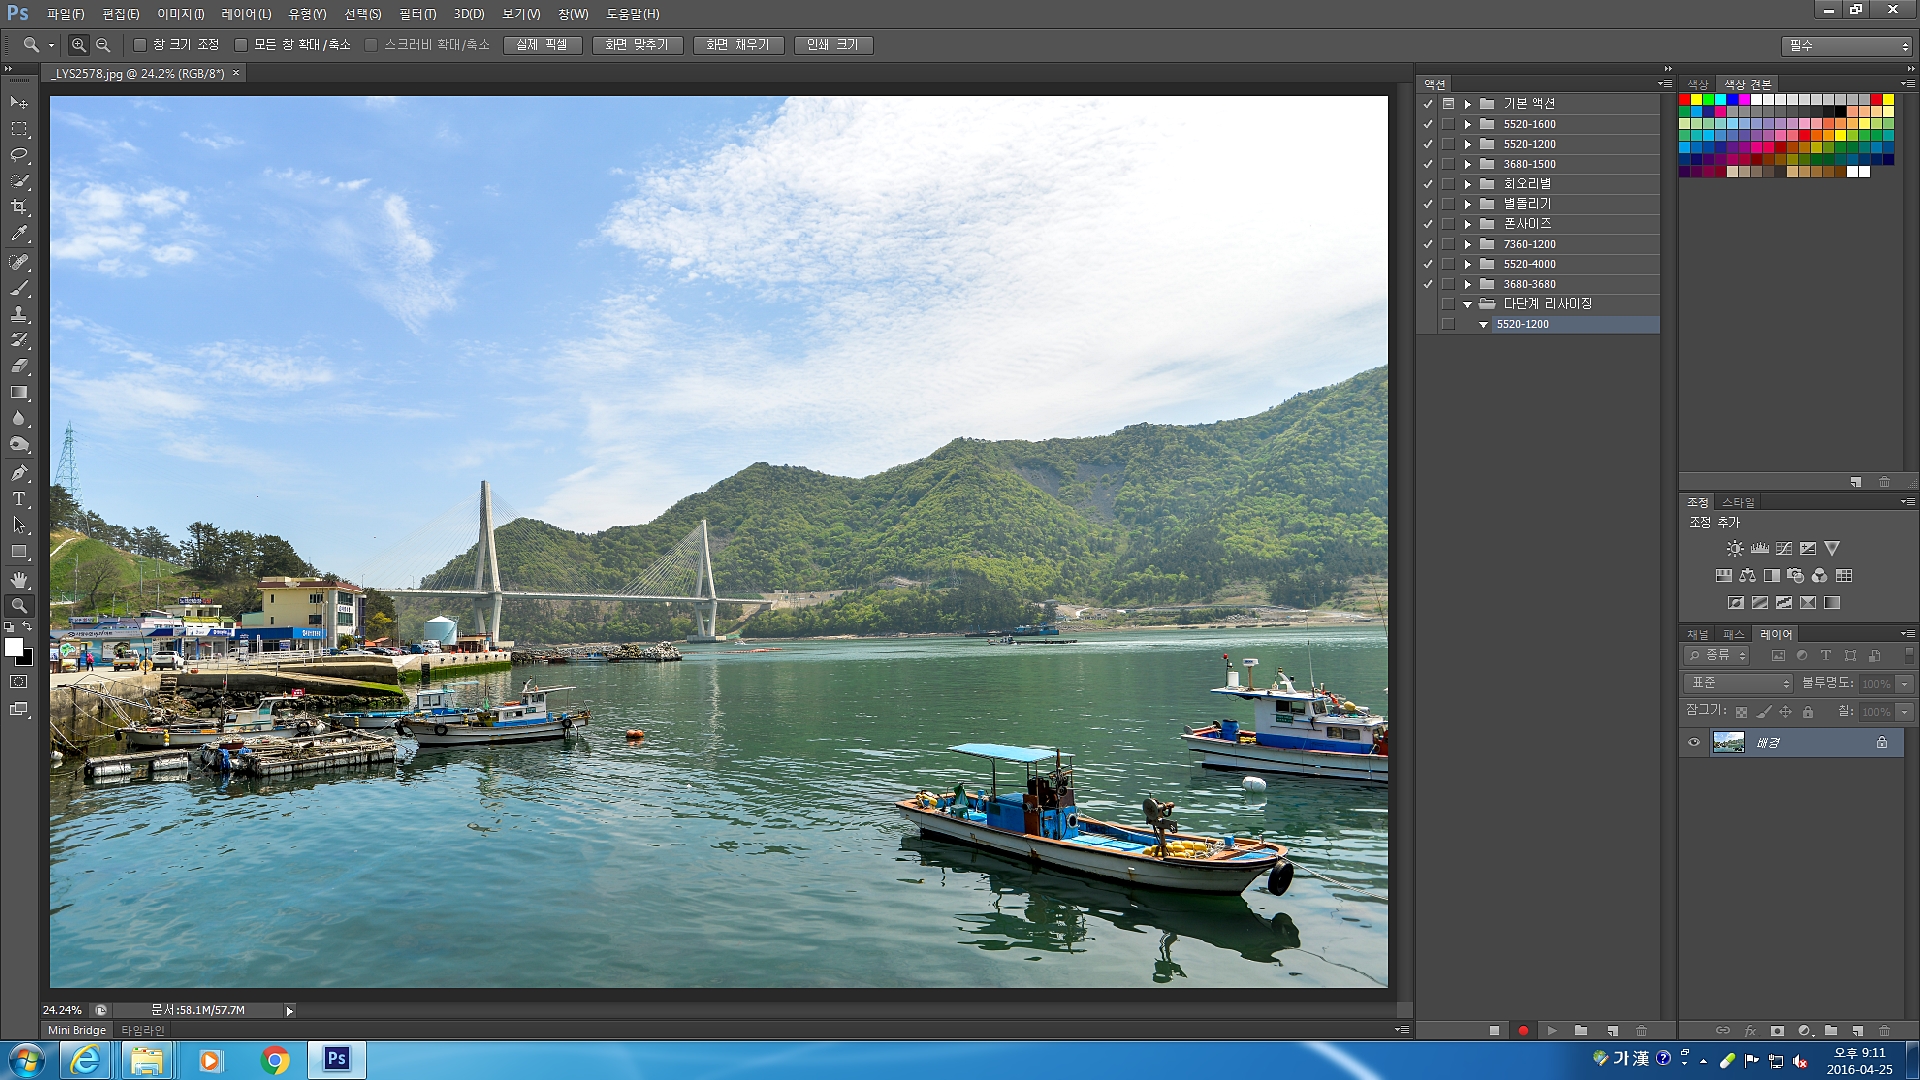Select the Hand tool
The image size is (1920, 1080).
pos(19,579)
